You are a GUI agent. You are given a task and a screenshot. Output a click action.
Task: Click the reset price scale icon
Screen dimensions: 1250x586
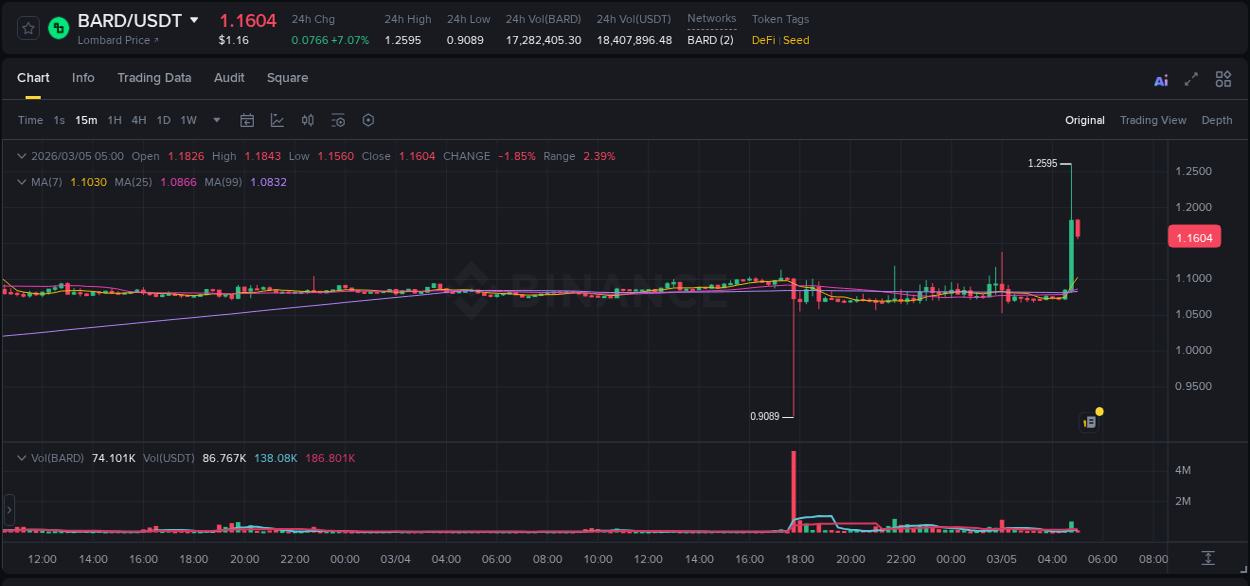pyautogui.click(x=1208, y=557)
